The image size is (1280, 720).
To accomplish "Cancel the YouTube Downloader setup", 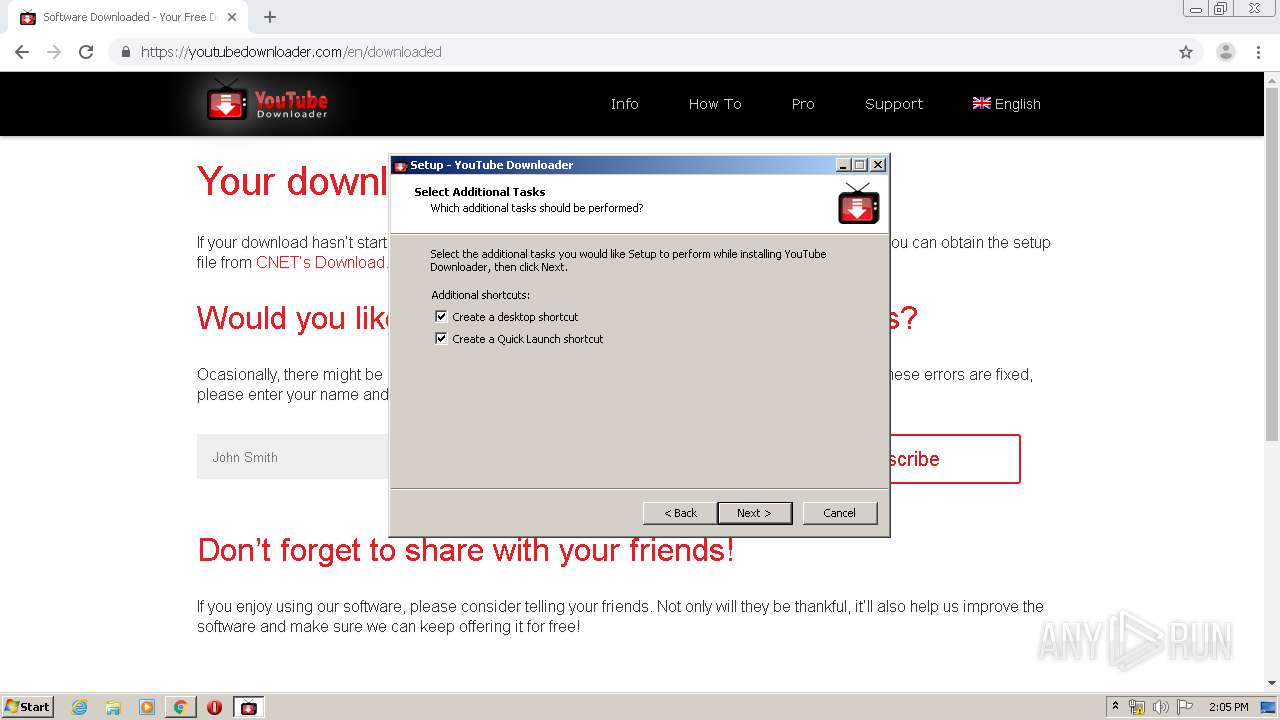I will [840, 513].
